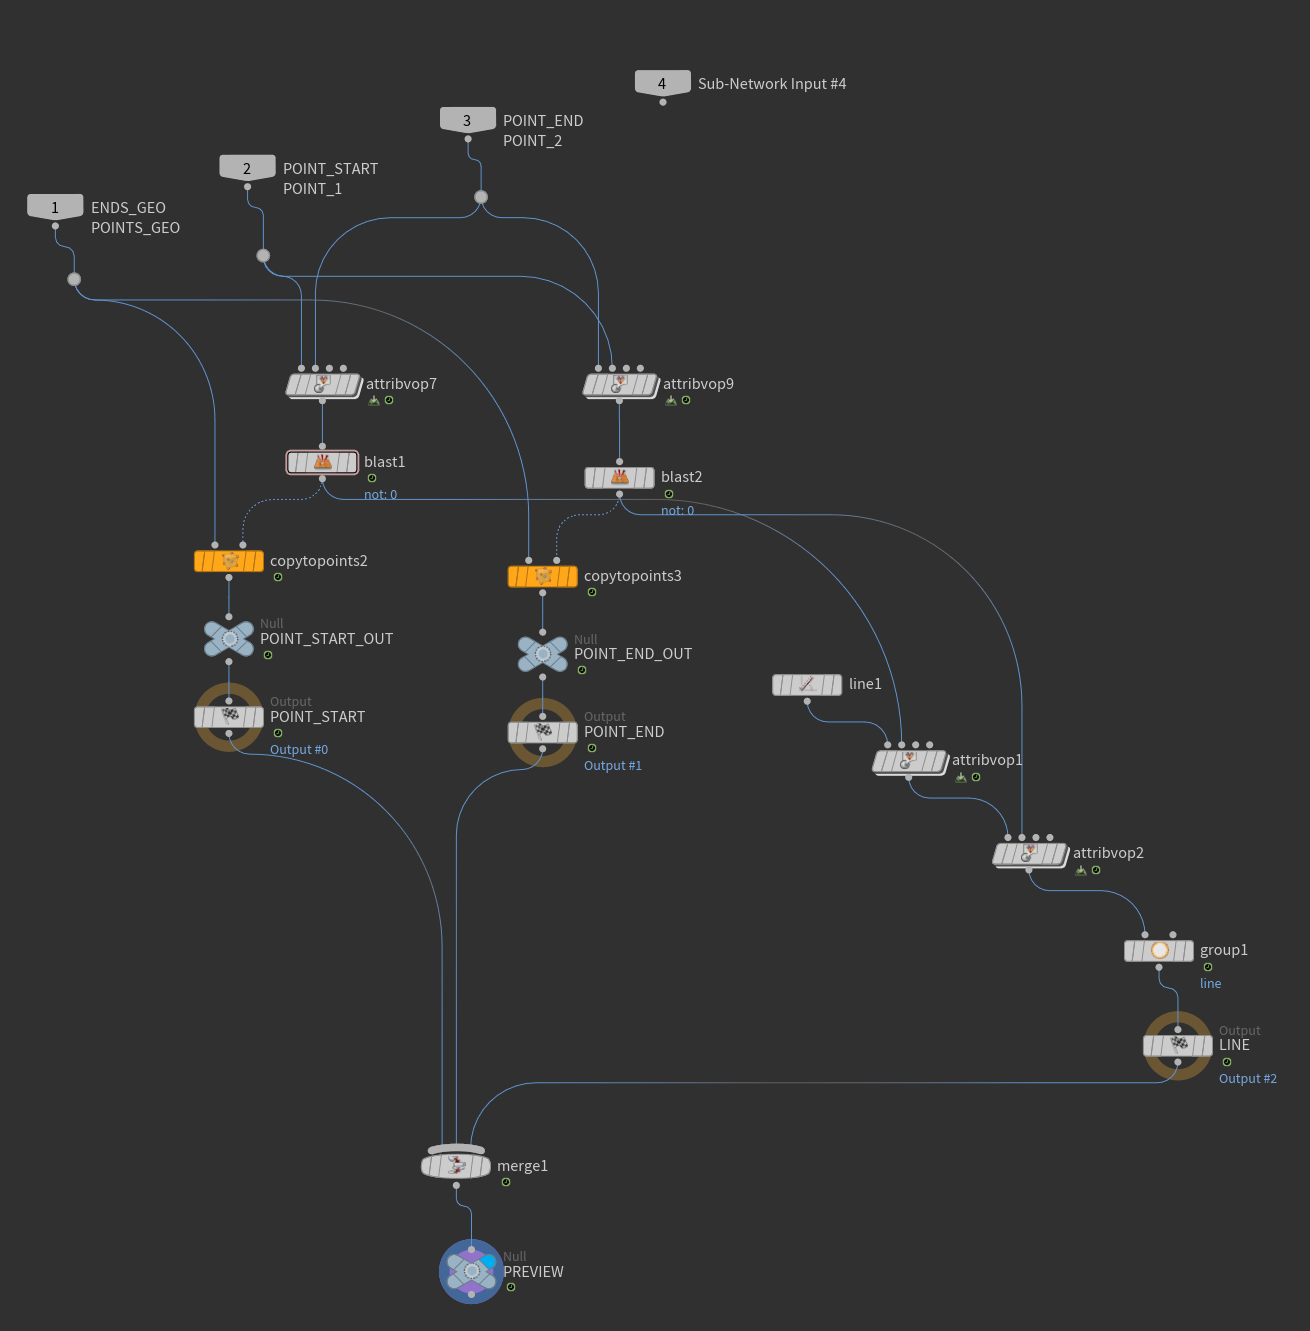Click the green status indicator under merge1
1310x1331 pixels.
(x=506, y=1182)
